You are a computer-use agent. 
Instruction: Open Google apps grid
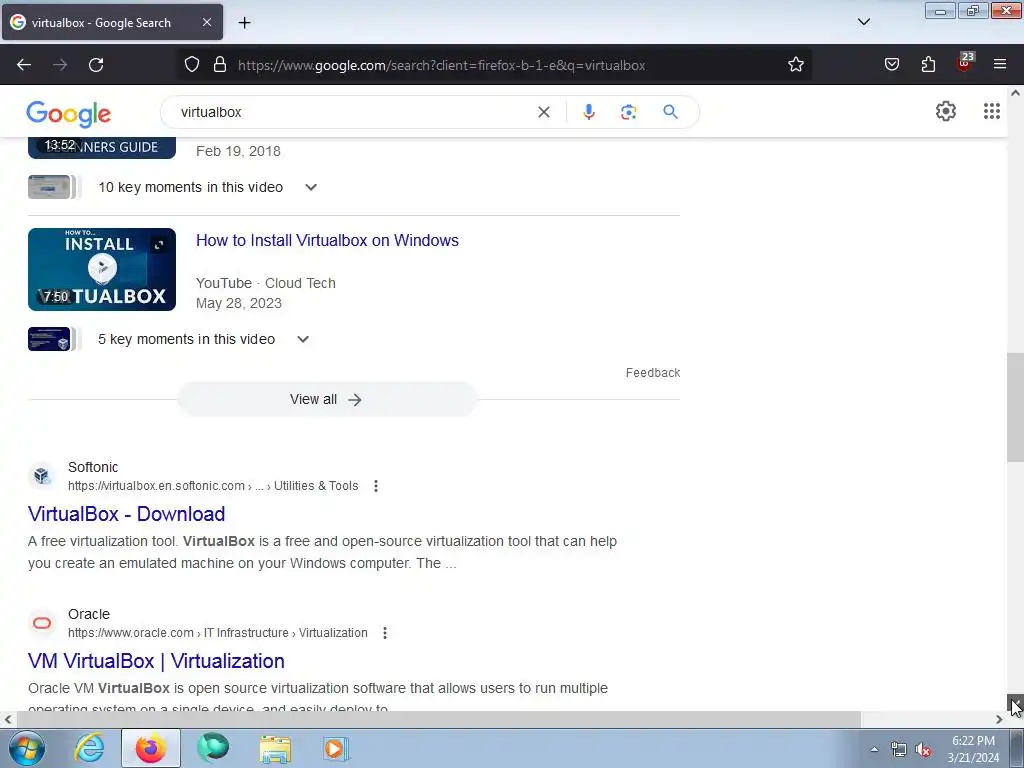[991, 112]
